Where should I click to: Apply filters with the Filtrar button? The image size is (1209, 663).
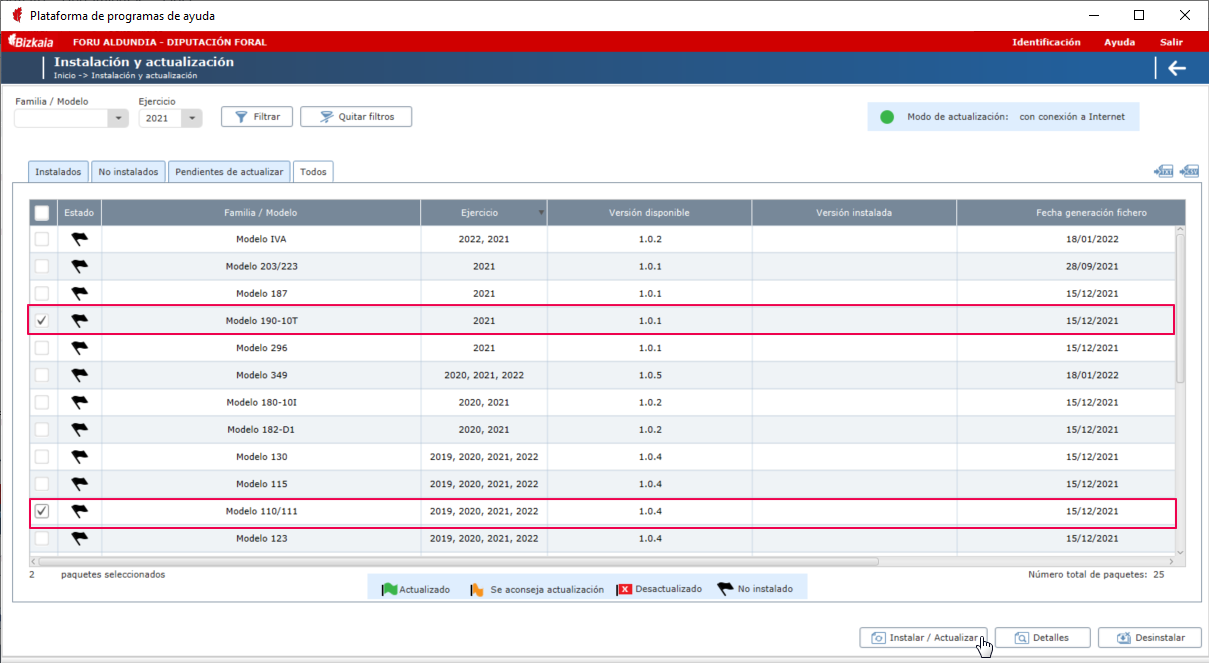pos(257,117)
